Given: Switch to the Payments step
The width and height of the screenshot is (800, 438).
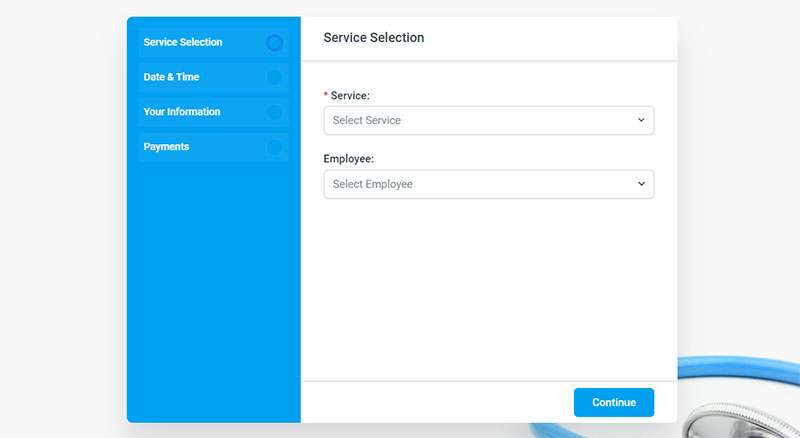Looking at the screenshot, I should pyautogui.click(x=214, y=147).
